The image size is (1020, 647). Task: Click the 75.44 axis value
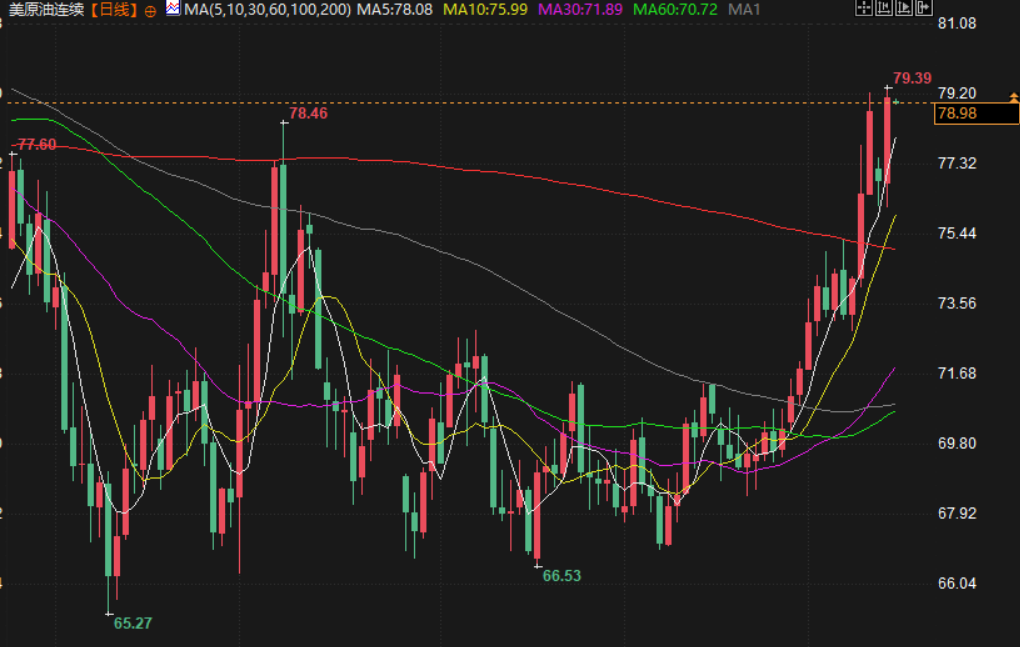pyautogui.click(x=957, y=233)
